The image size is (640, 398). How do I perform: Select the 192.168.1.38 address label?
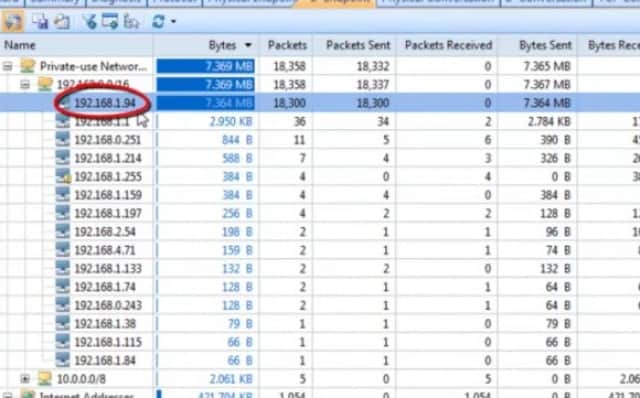[105, 324]
